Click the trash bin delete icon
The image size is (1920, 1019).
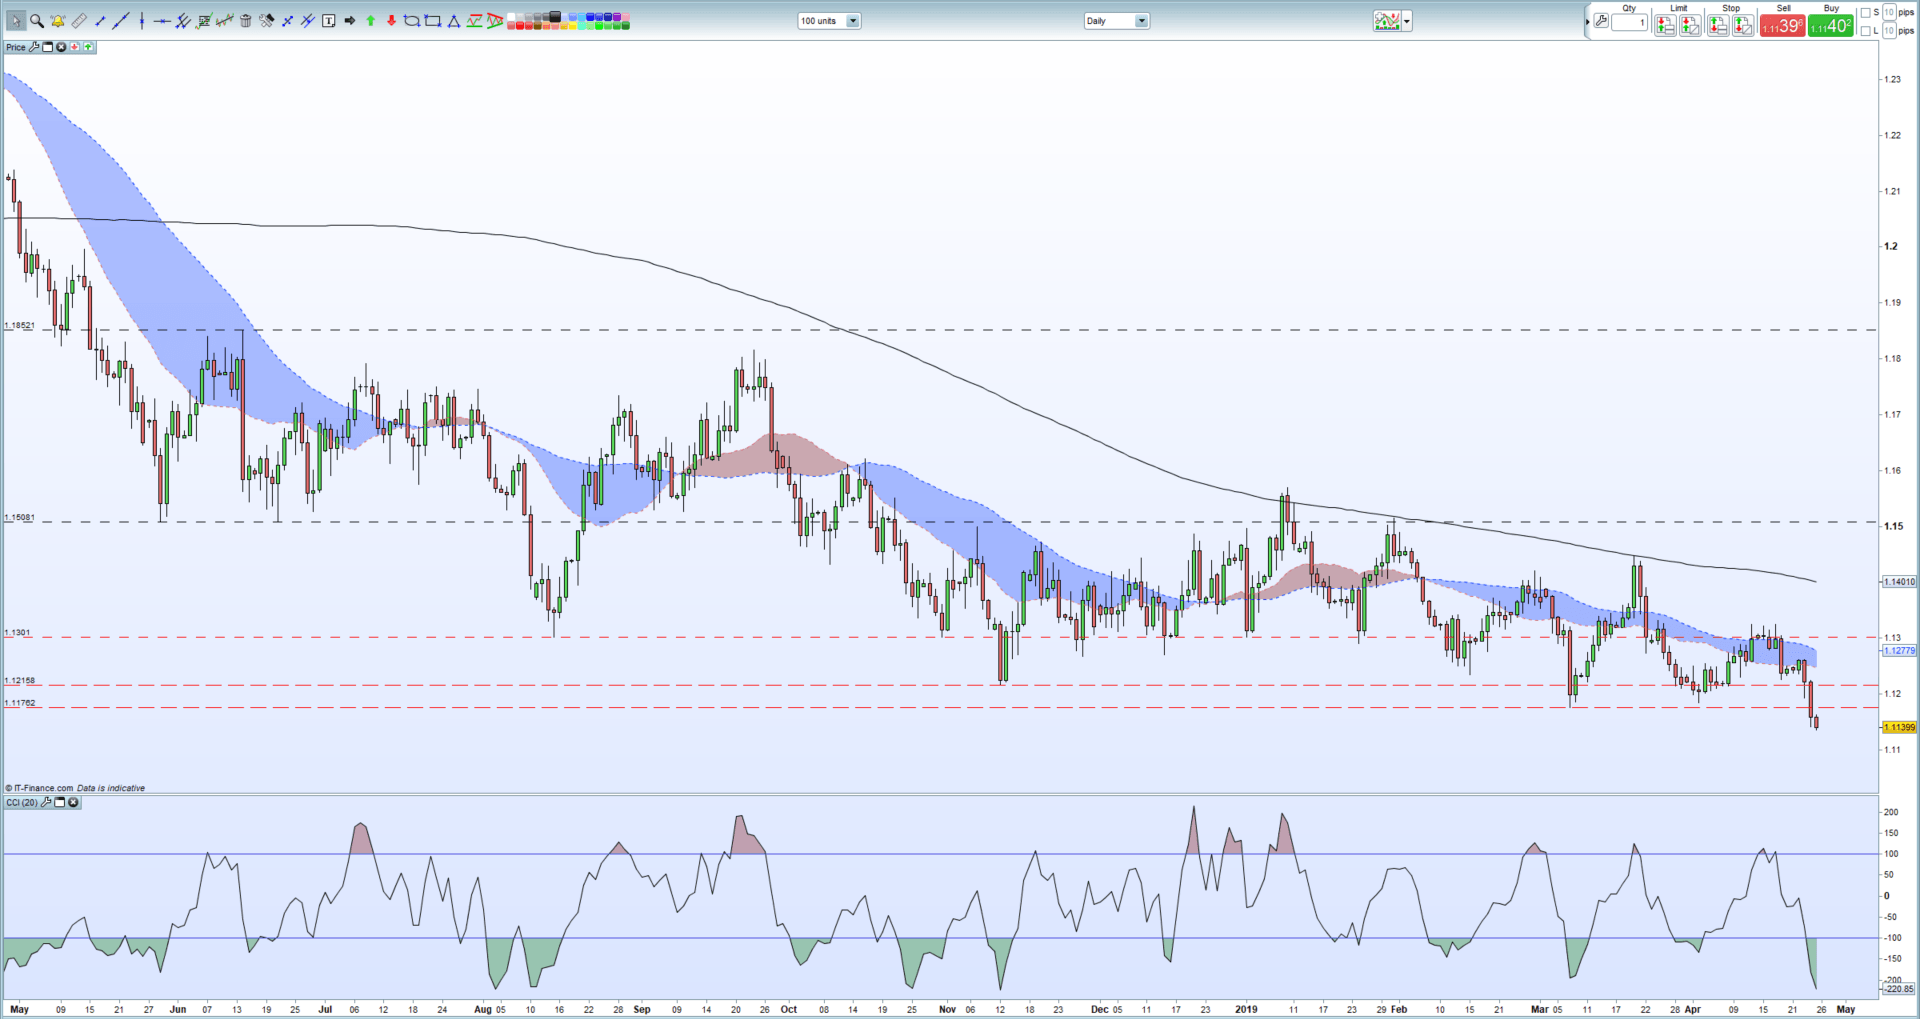coord(246,20)
